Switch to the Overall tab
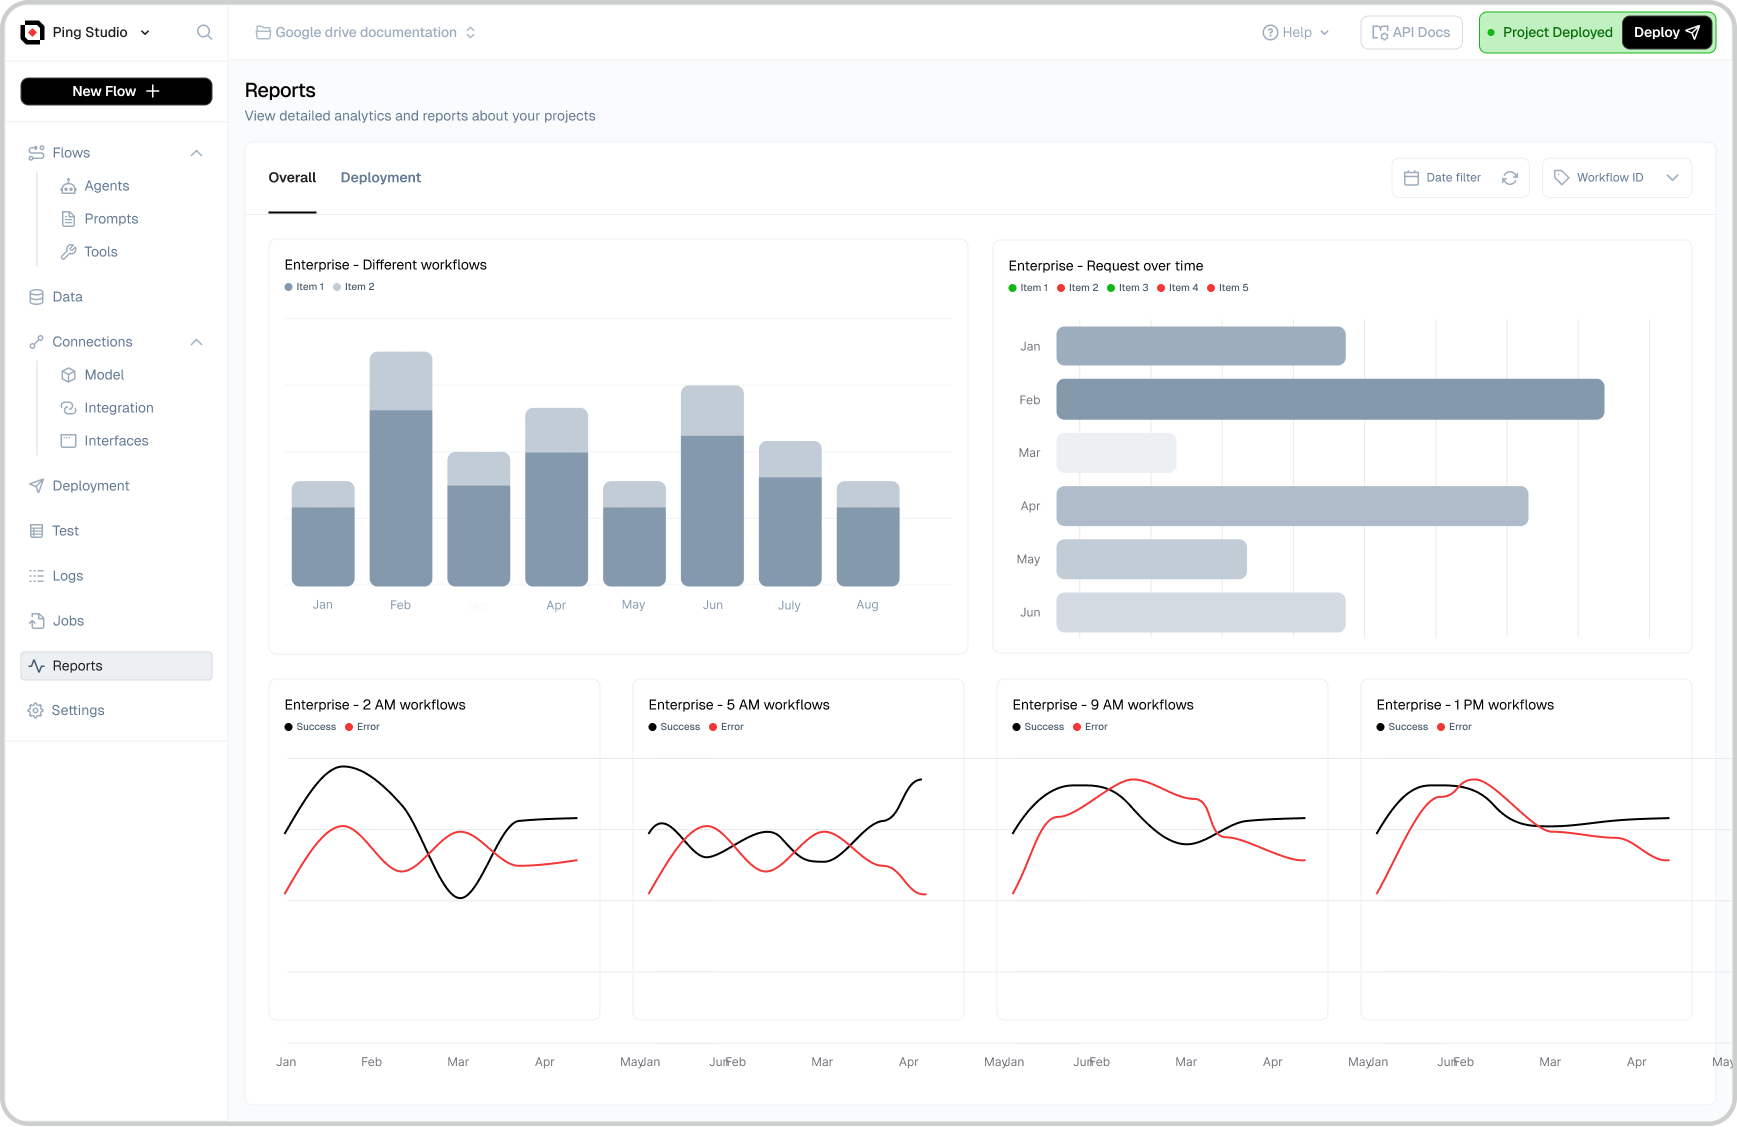Viewport: 1737px width, 1127px height. coord(292,178)
